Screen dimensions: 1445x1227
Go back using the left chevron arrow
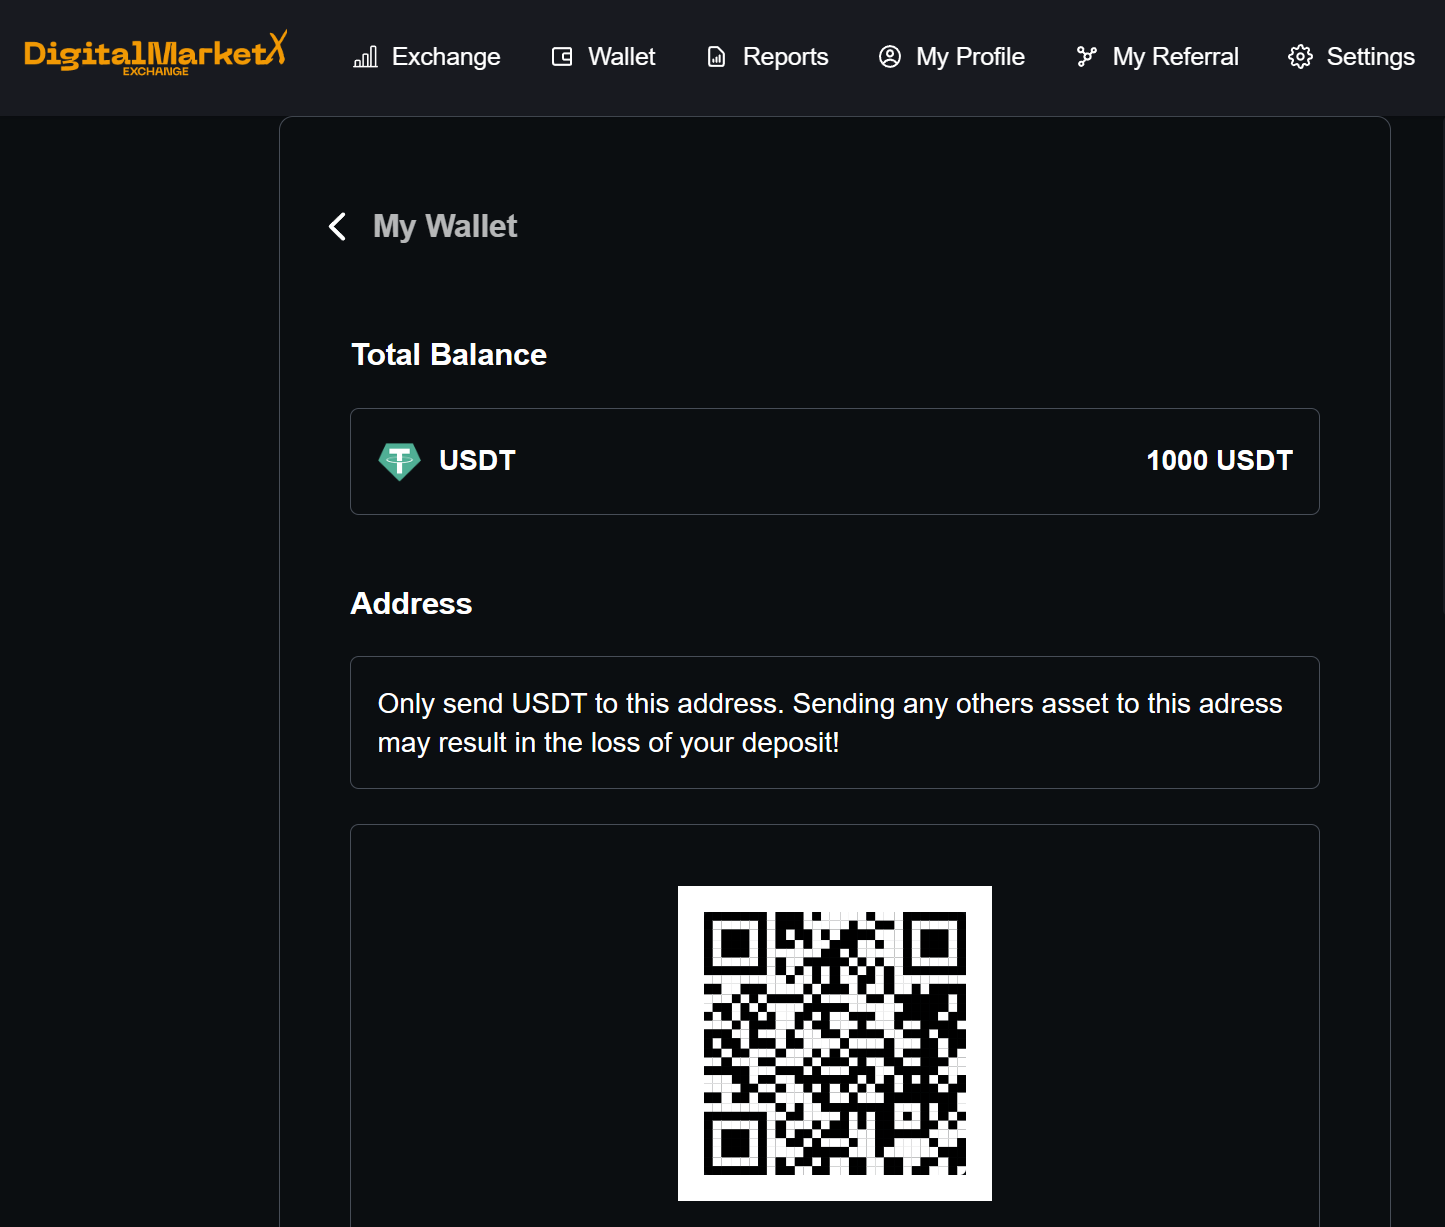(x=338, y=226)
